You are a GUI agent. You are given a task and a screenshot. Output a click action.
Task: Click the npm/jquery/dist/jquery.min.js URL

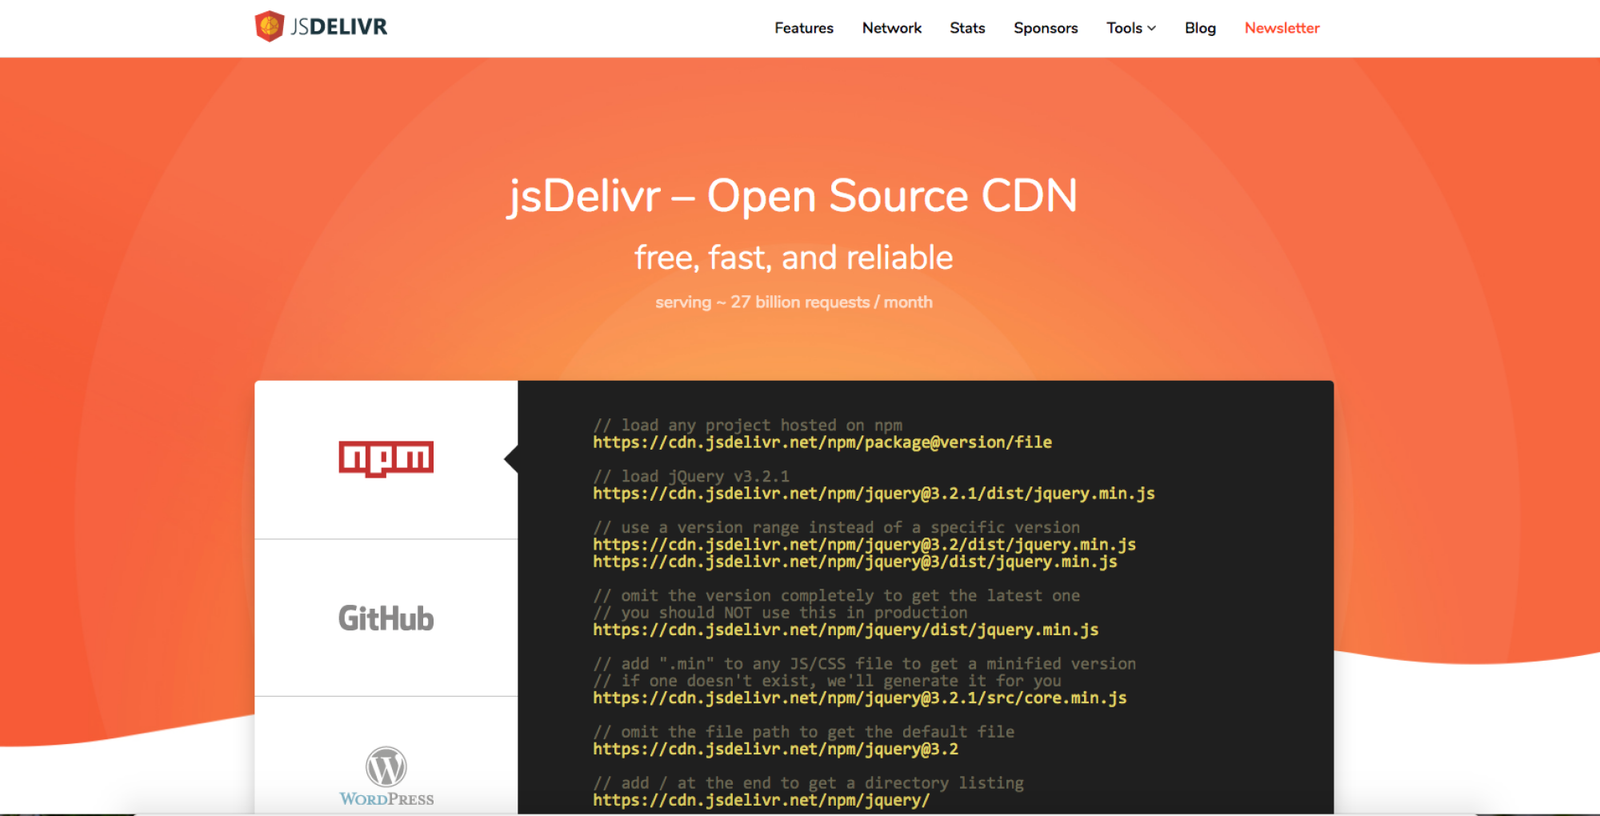(846, 630)
